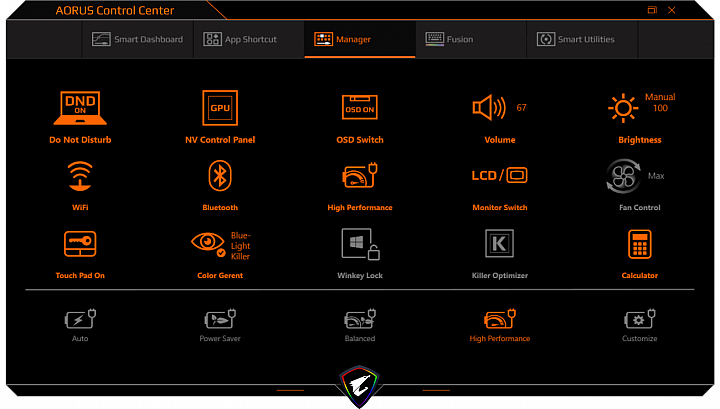
Task: Click the Monitor Switch LCD icon
Action: [x=500, y=175]
